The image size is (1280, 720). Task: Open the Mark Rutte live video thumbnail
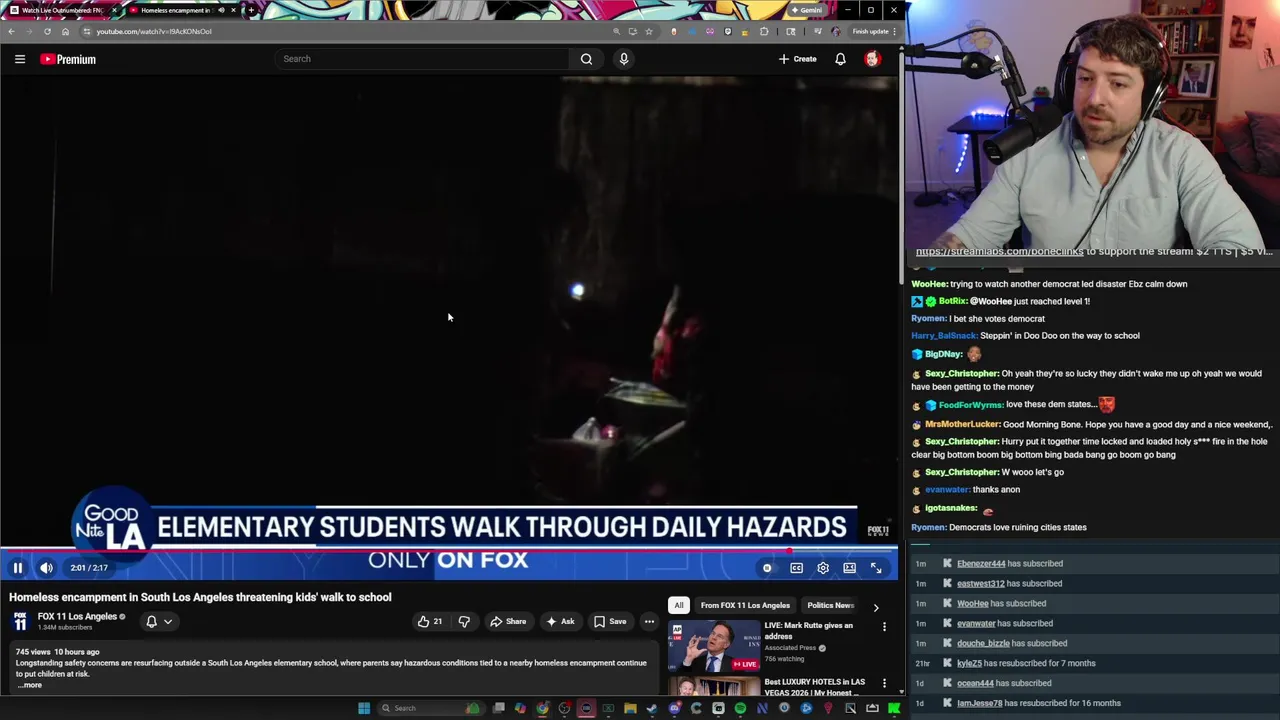click(715, 646)
